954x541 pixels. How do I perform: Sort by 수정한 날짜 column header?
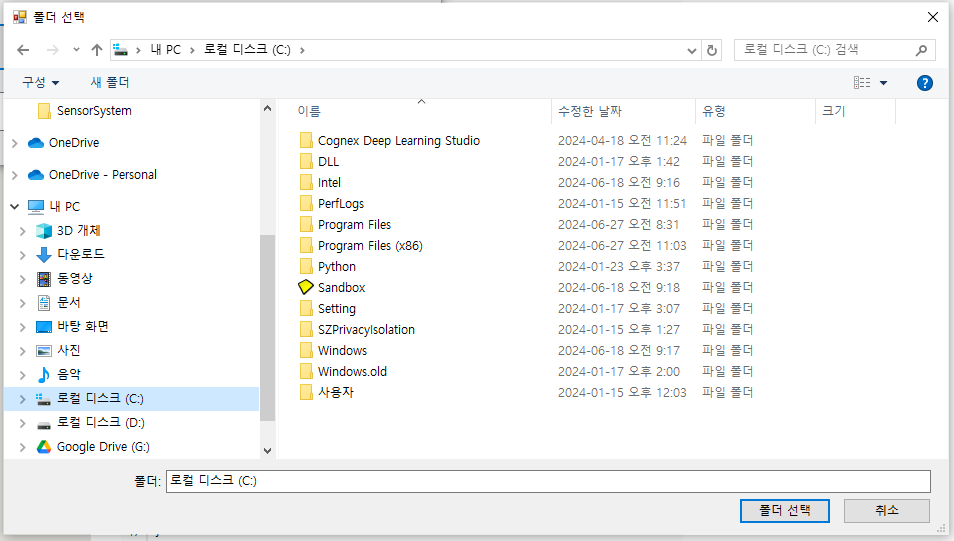click(590, 111)
